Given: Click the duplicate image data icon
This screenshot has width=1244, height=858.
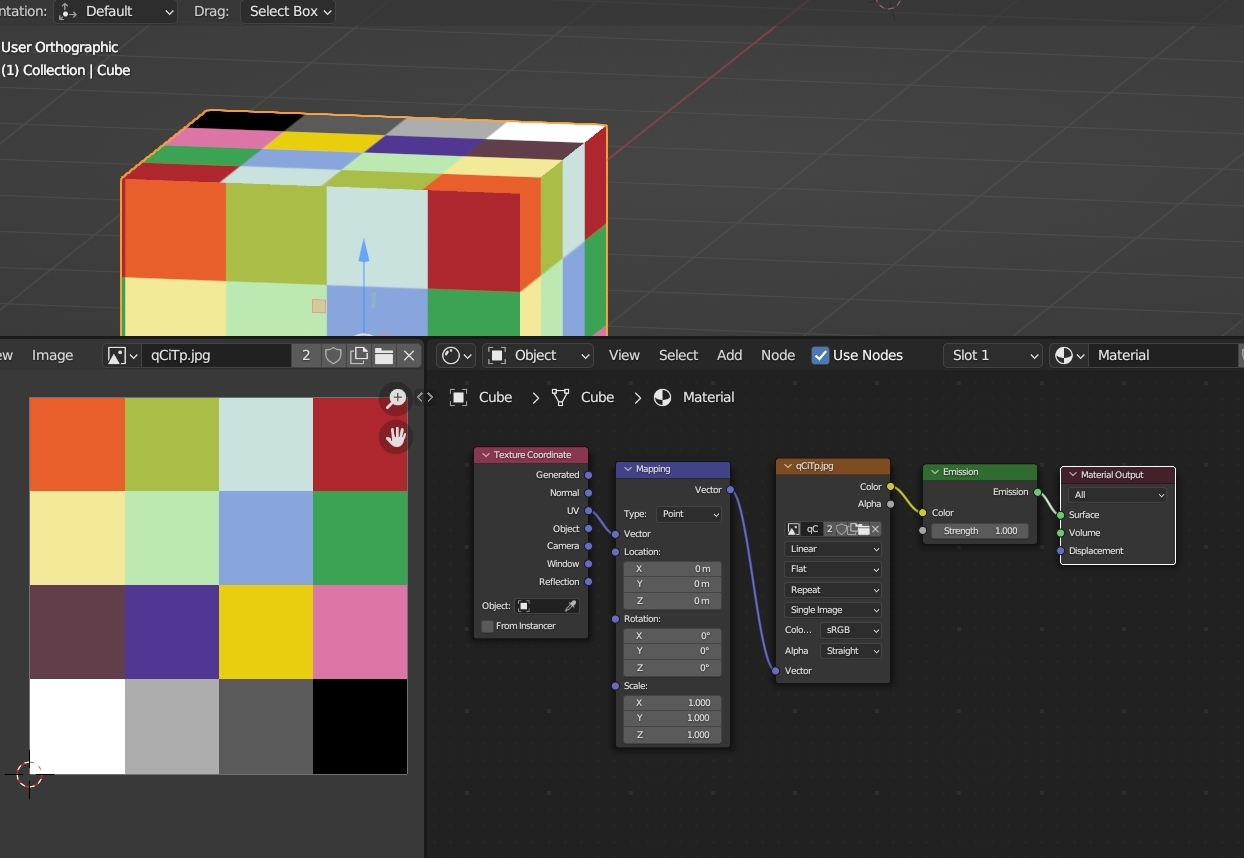Looking at the screenshot, I should point(358,355).
